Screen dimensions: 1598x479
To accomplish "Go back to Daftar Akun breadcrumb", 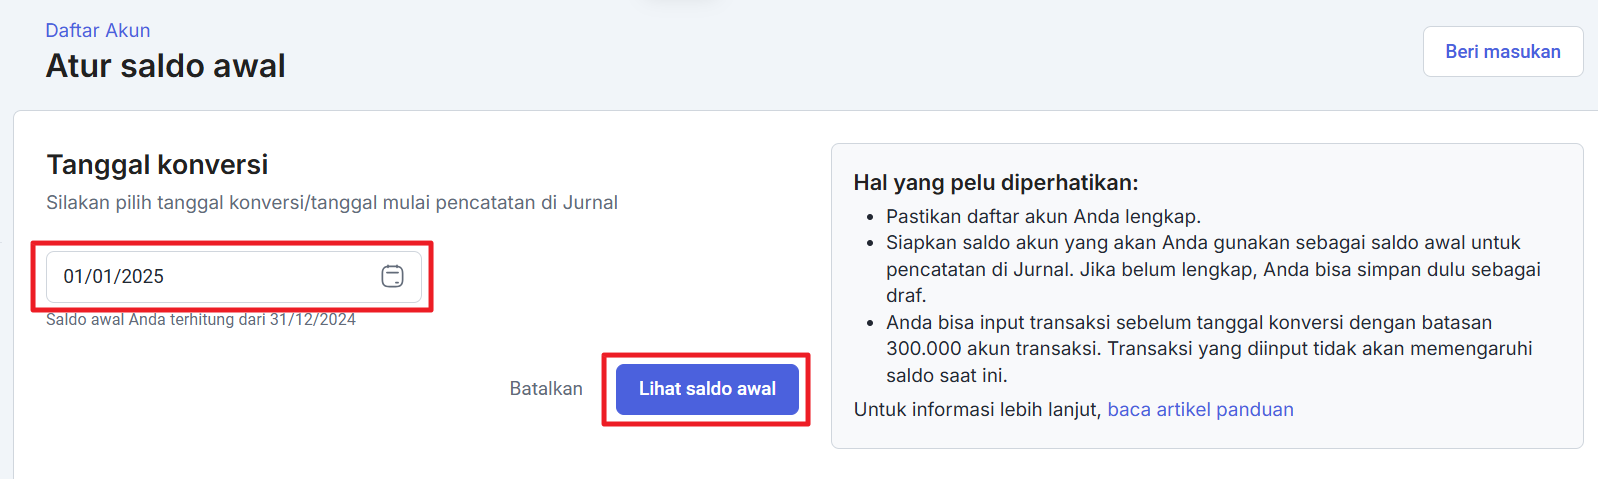I will click(x=98, y=30).
